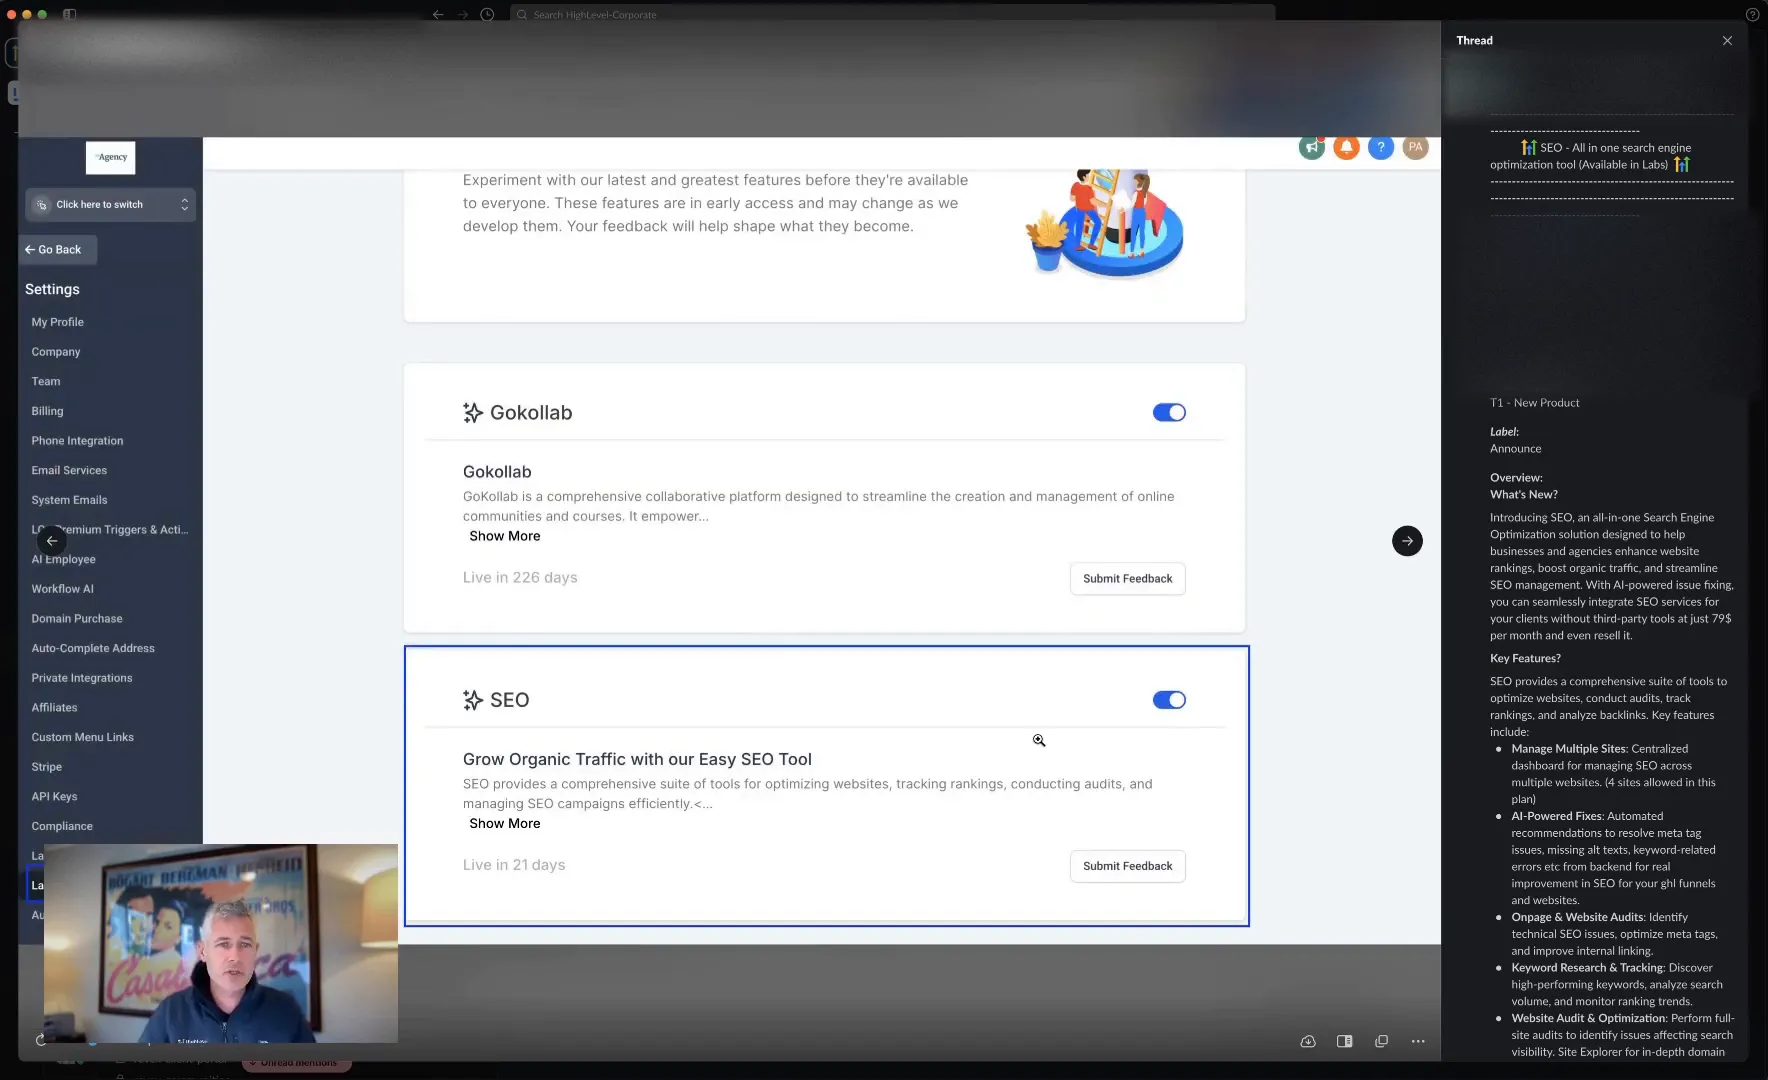Click the Slack back navigation arrow
Screen dimensions: 1768x1080
438,15
